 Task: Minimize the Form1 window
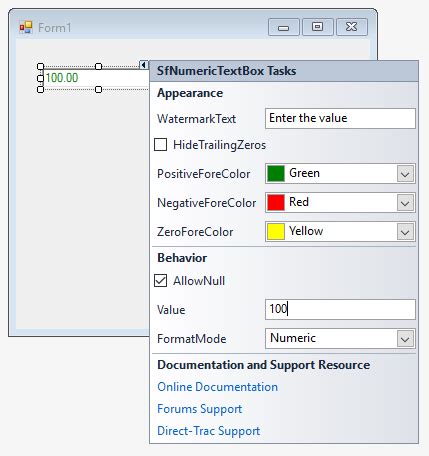pyautogui.click(x=284, y=27)
